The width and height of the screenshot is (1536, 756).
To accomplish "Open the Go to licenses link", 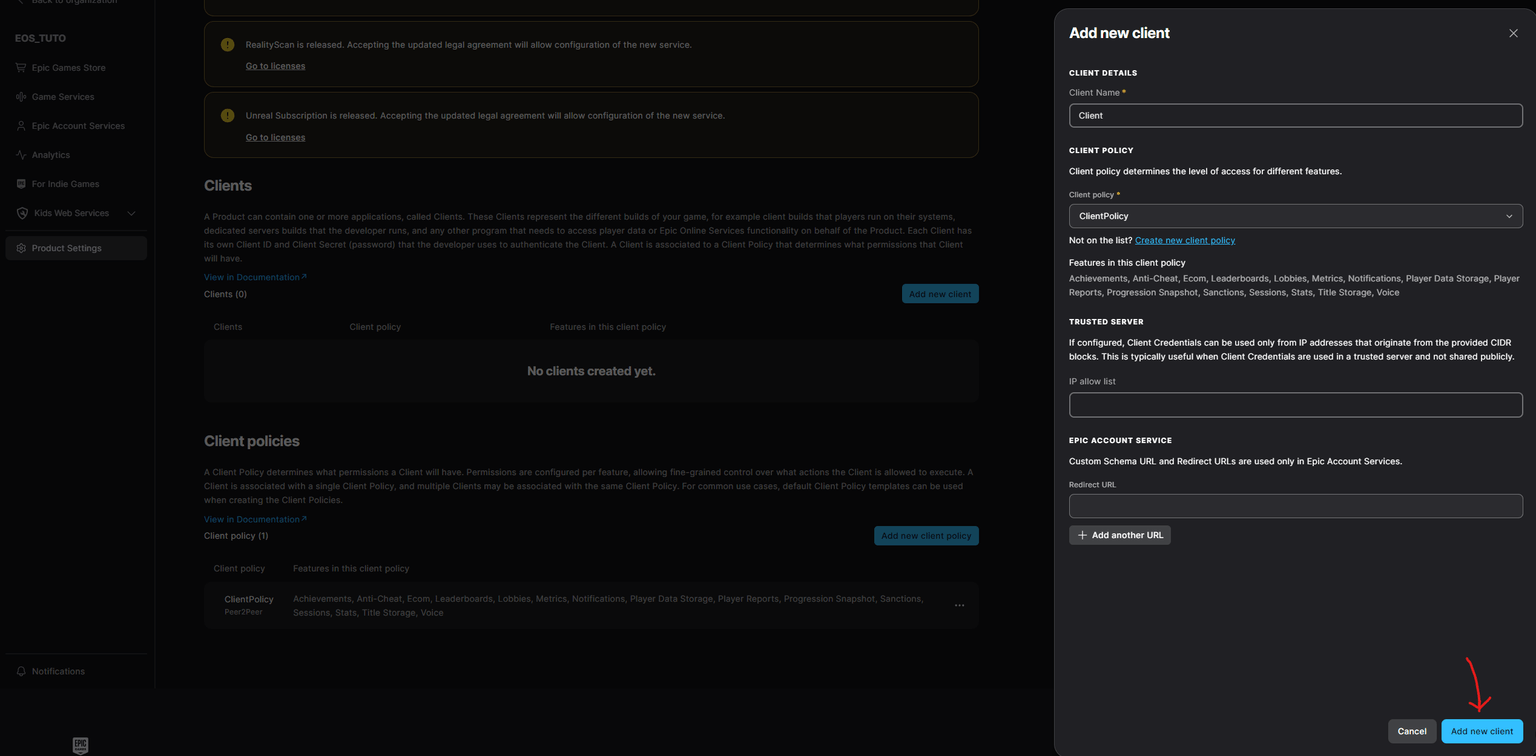I will point(275,65).
